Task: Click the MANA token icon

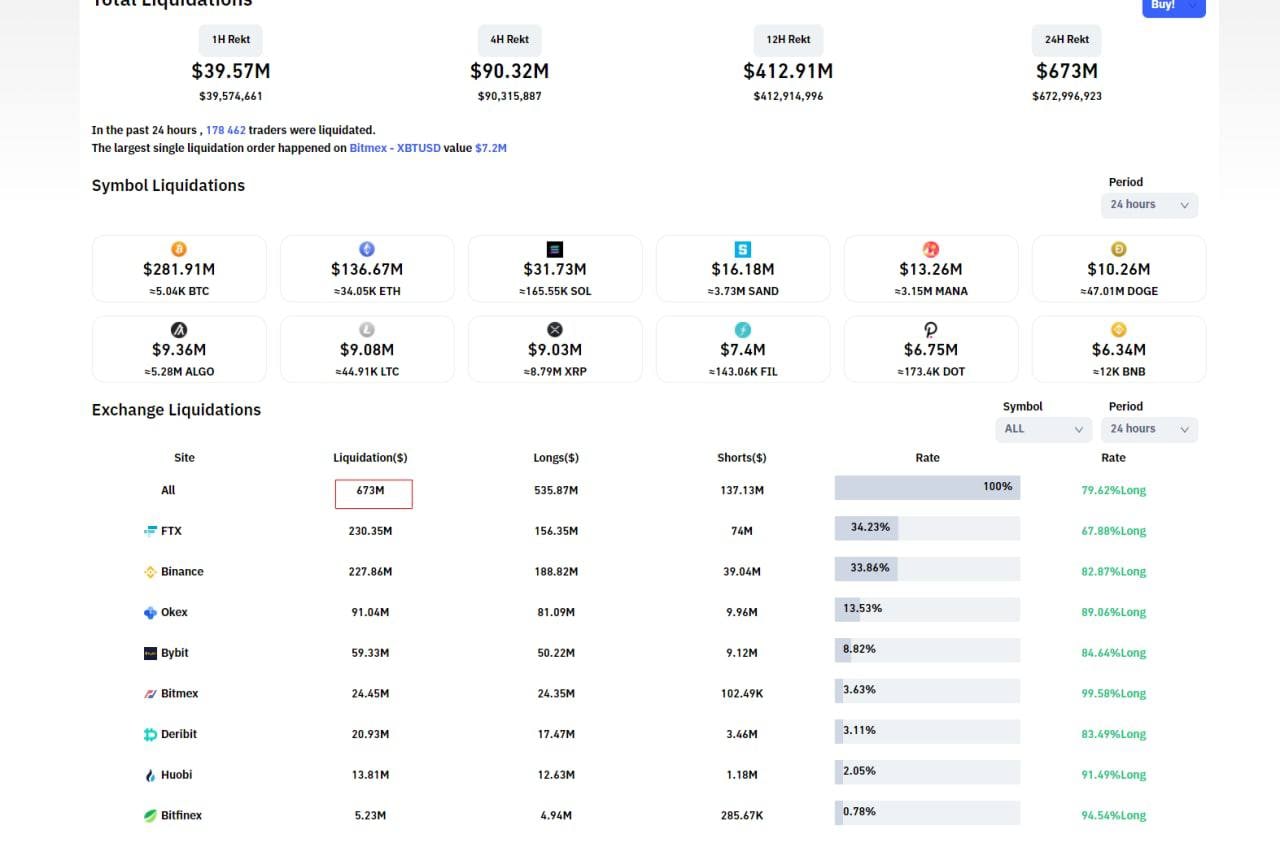Action: pyautogui.click(x=931, y=249)
